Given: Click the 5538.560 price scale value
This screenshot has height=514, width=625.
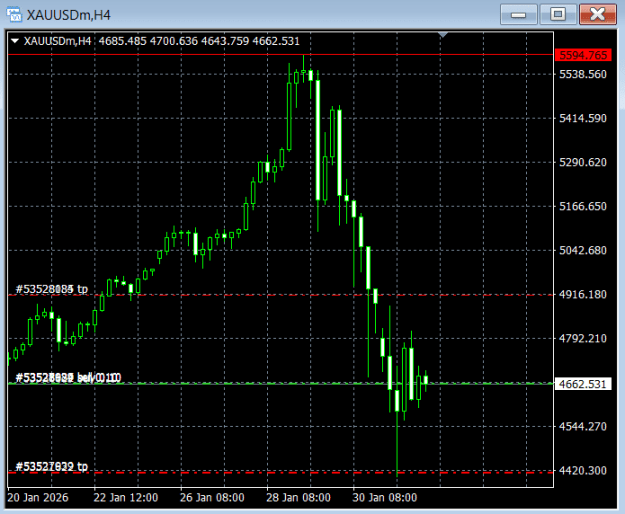Looking at the screenshot, I should click(583, 75).
